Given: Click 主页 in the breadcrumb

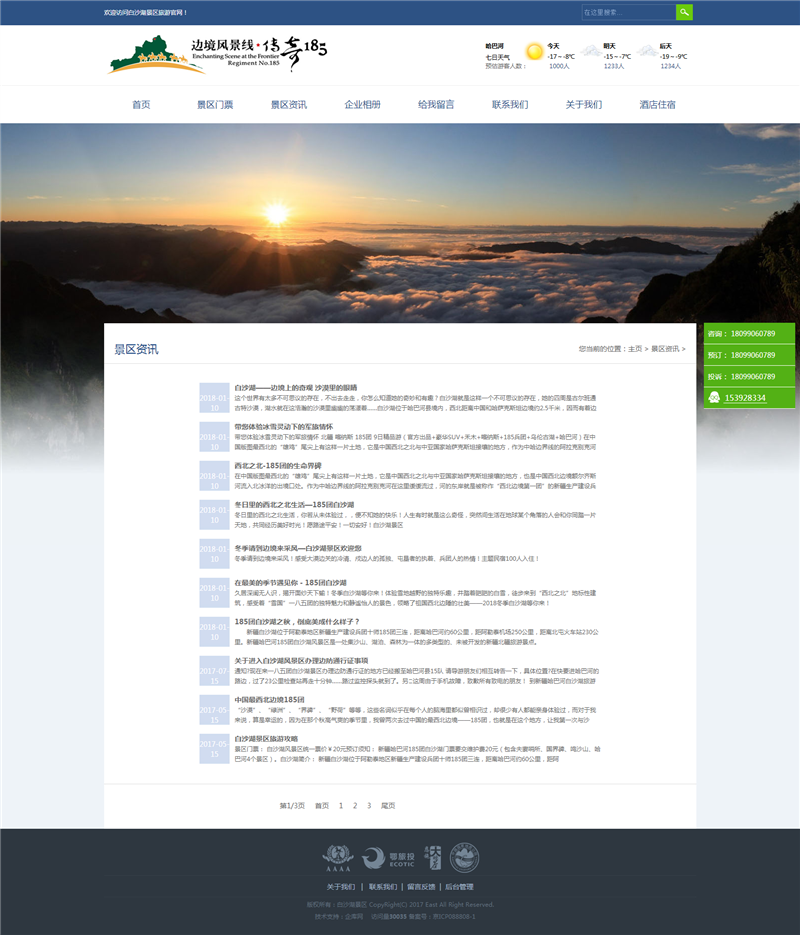Looking at the screenshot, I should coord(635,349).
